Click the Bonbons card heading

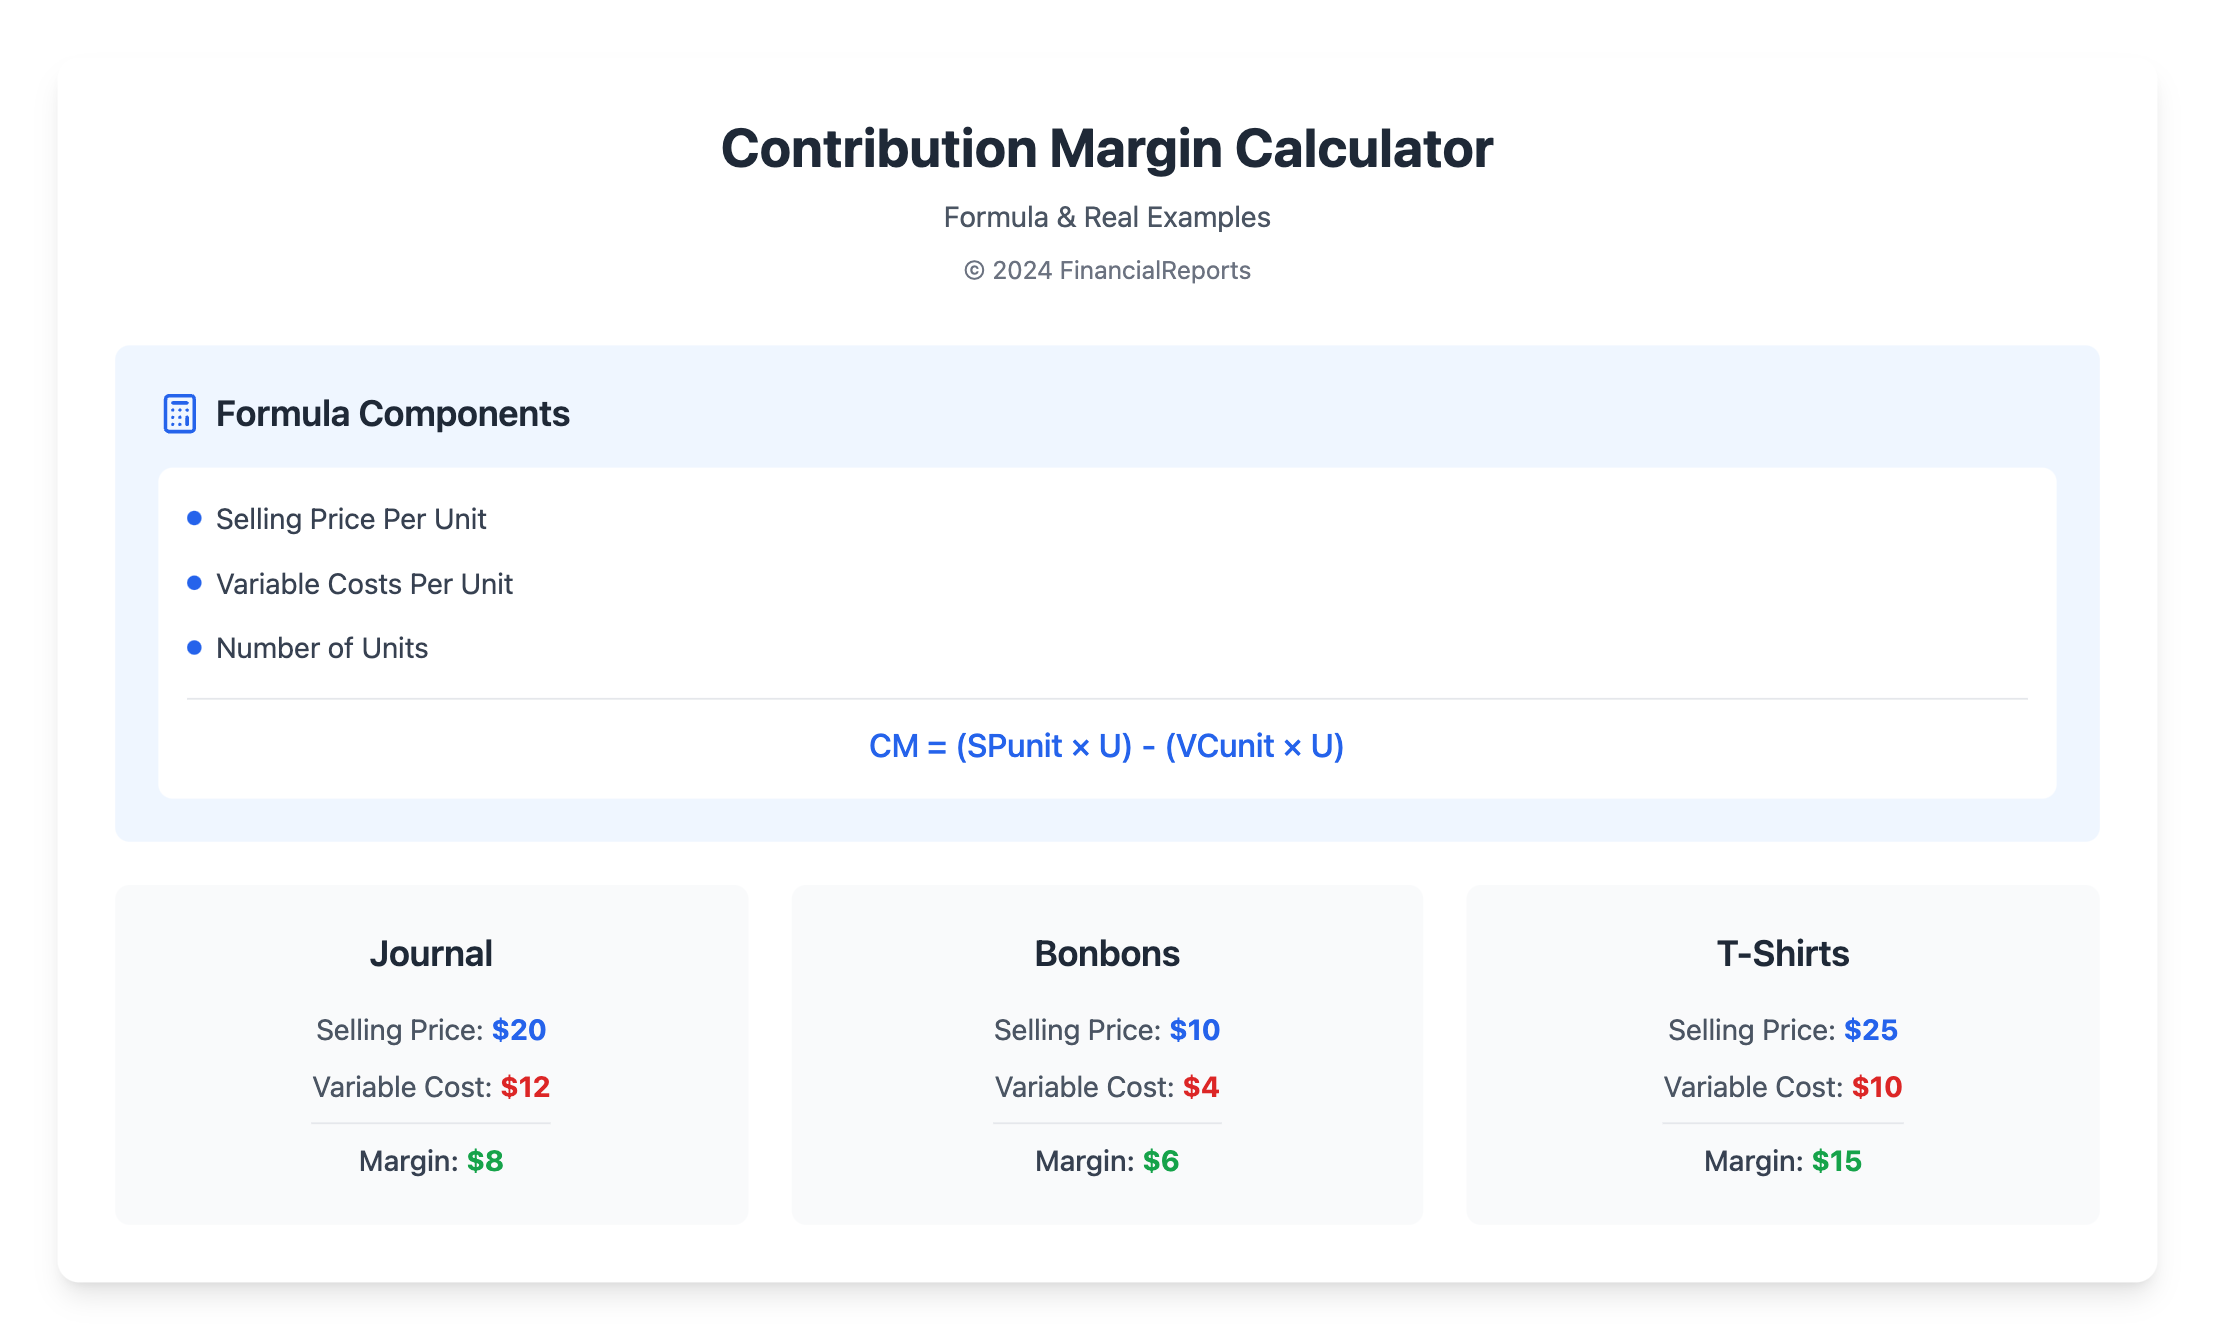point(1107,954)
